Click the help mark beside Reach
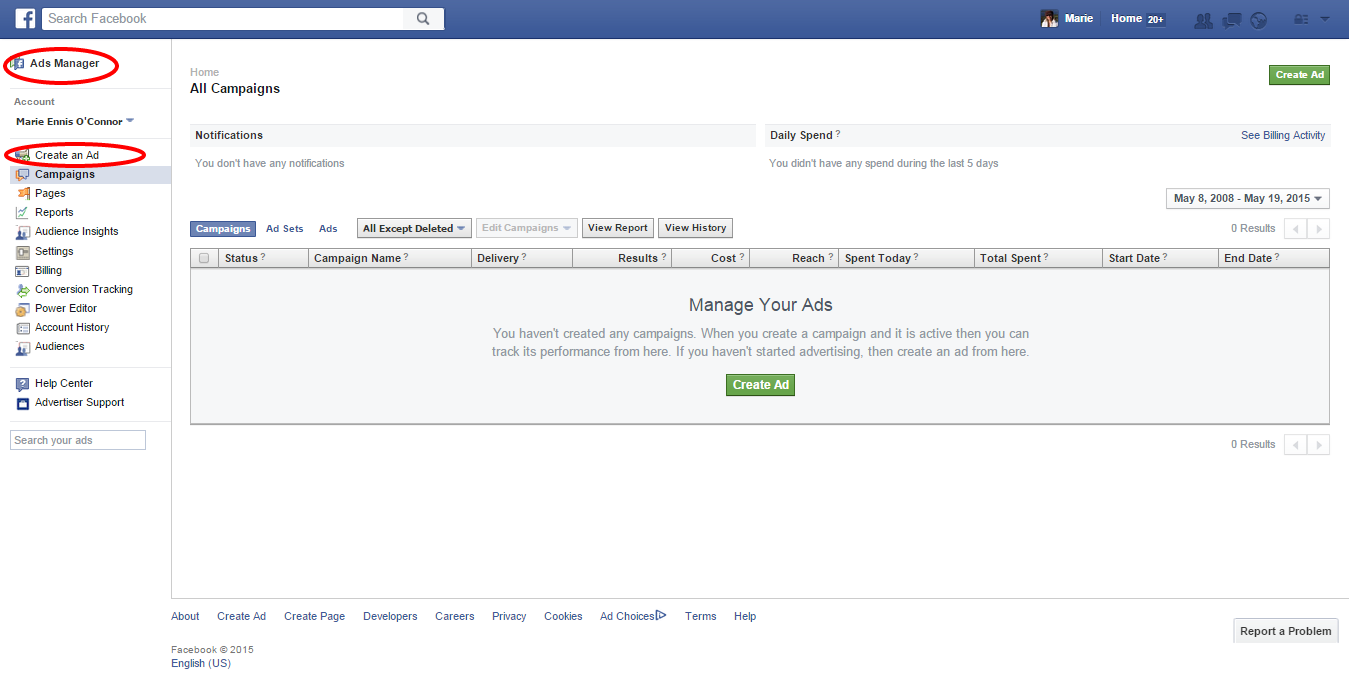This screenshot has height=688, width=1349. pos(831,257)
